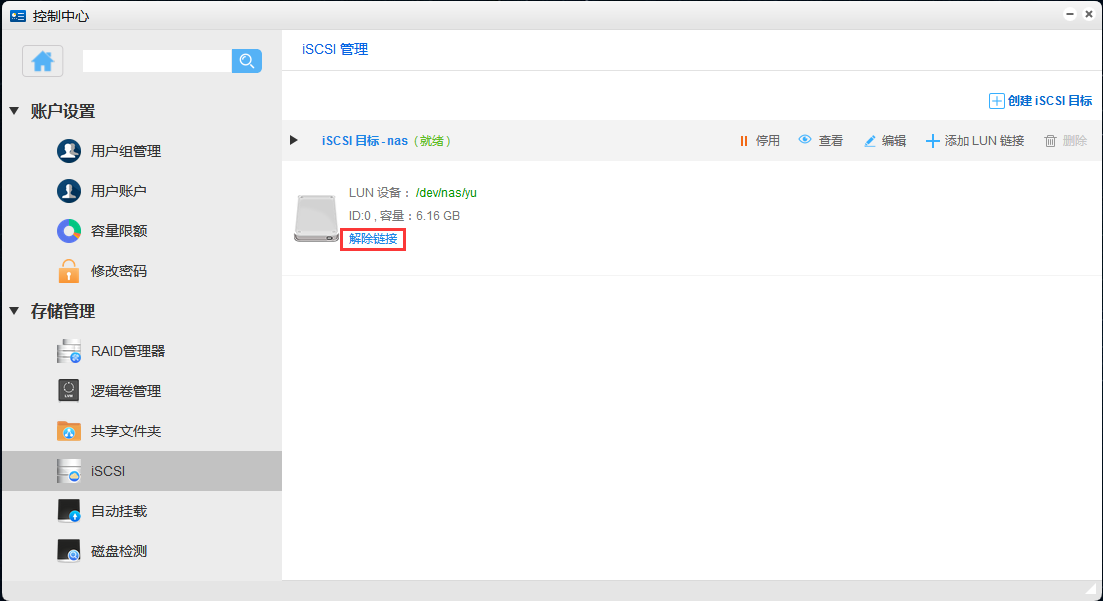This screenshot has width=1103, height=601.
Task: Focus the sidebar search box
Action: (157, 61)
